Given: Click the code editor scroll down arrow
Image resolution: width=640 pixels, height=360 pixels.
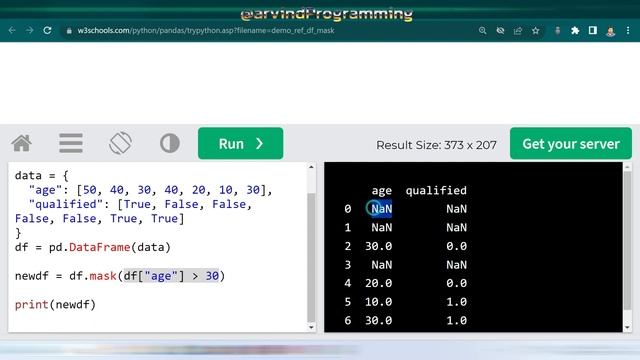Looking at the screenshot, I should coord(311,327).
